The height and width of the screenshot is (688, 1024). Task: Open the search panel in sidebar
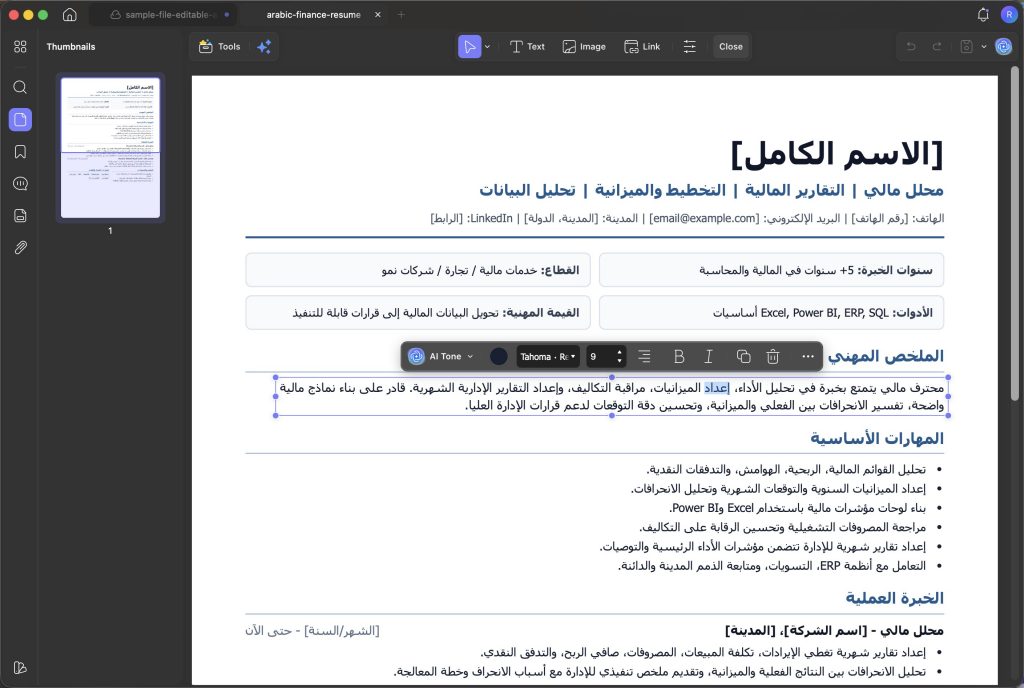click(20, 87)
